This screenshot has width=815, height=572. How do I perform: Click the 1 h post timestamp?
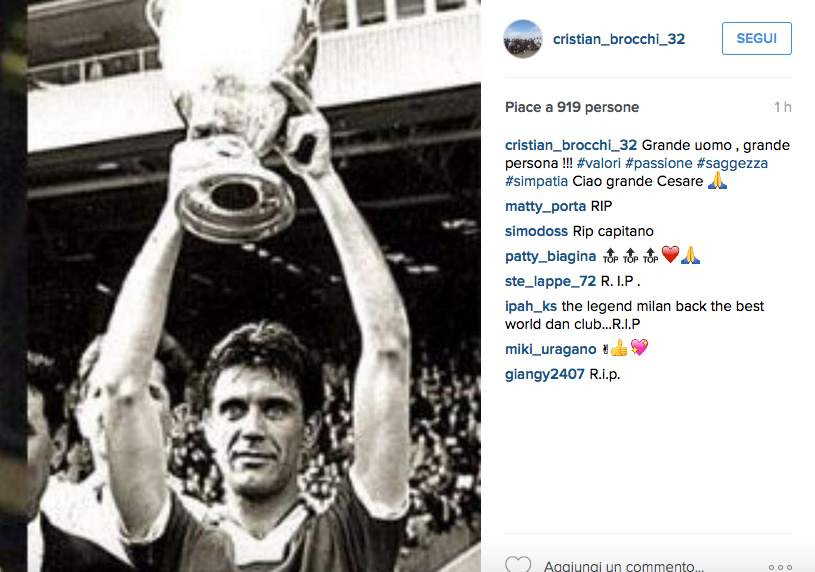[x=782, y=107]
